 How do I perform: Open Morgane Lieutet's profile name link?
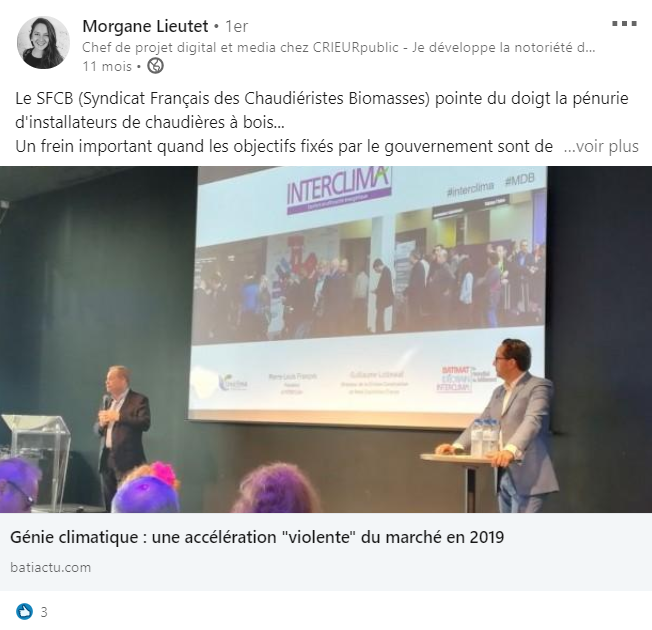click(x=145, y=26)
